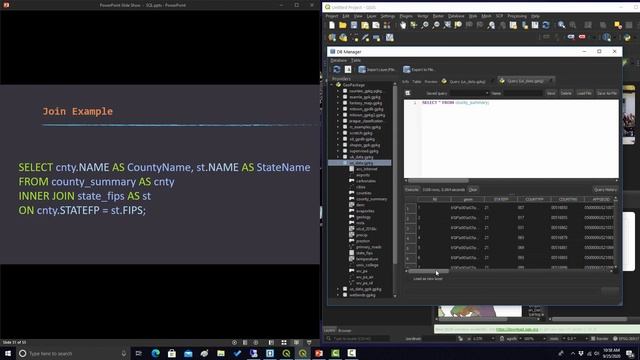The image size is (640, 360).
Task: Open the Windows Start menu
Action: (x=7, y=353)
